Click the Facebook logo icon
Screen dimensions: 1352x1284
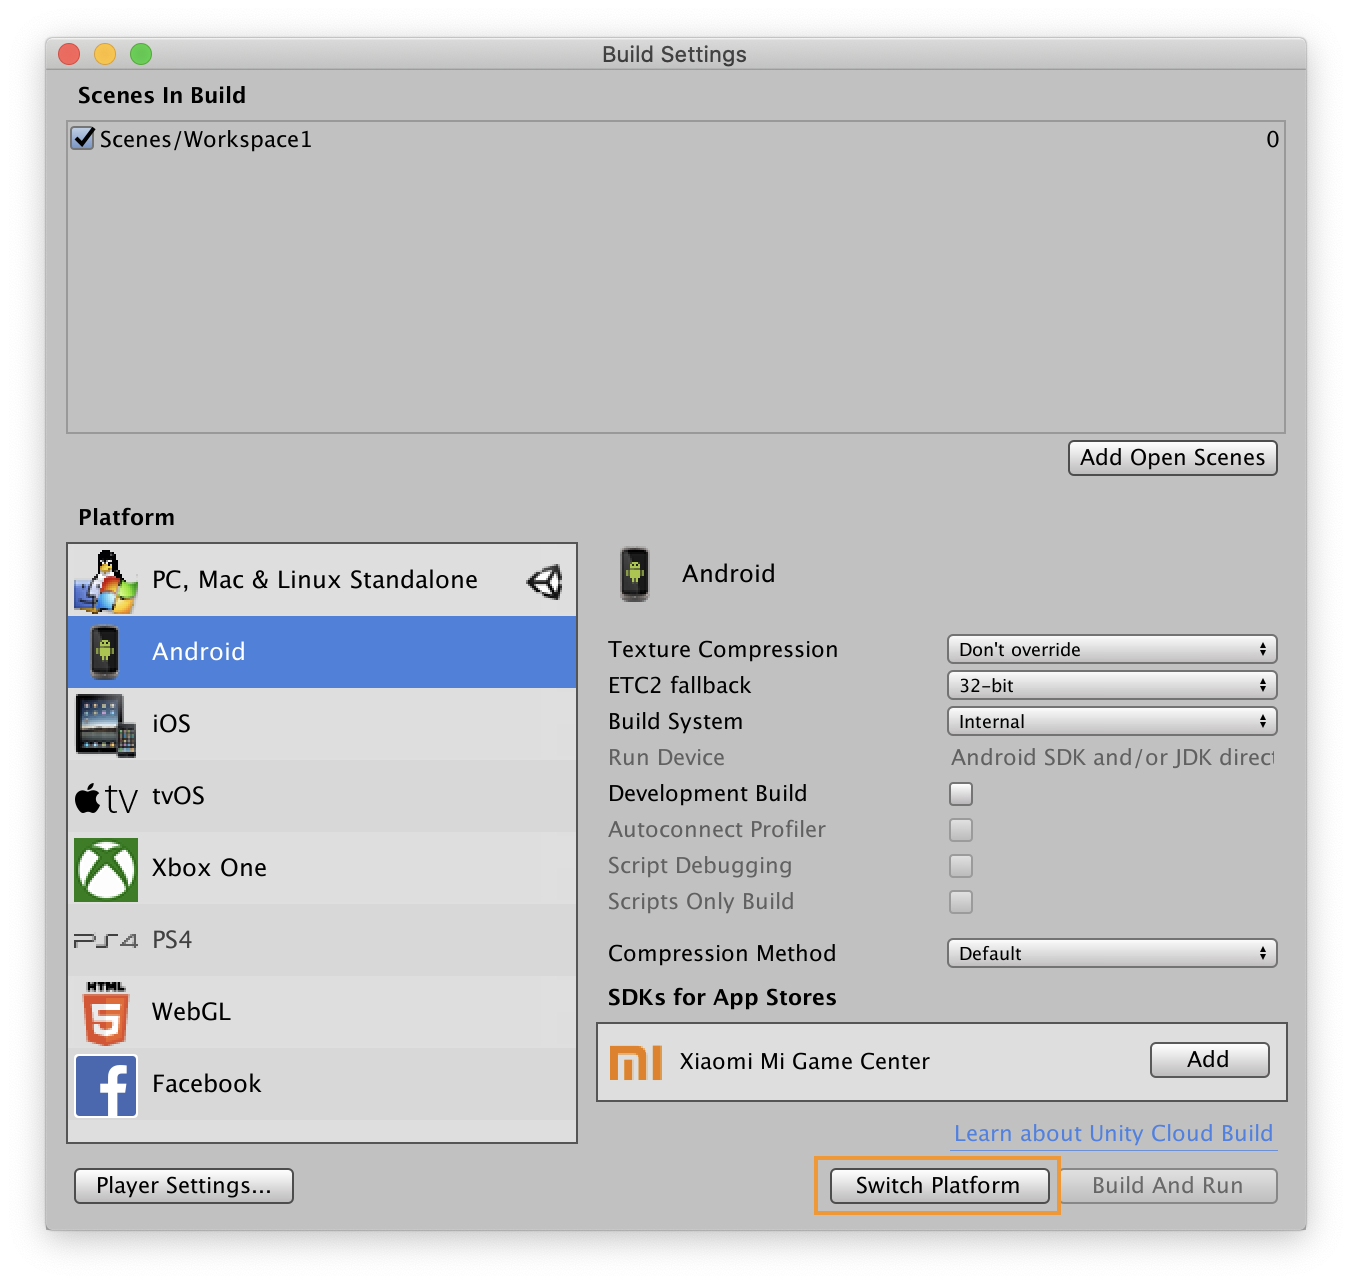coord(106,1085)
